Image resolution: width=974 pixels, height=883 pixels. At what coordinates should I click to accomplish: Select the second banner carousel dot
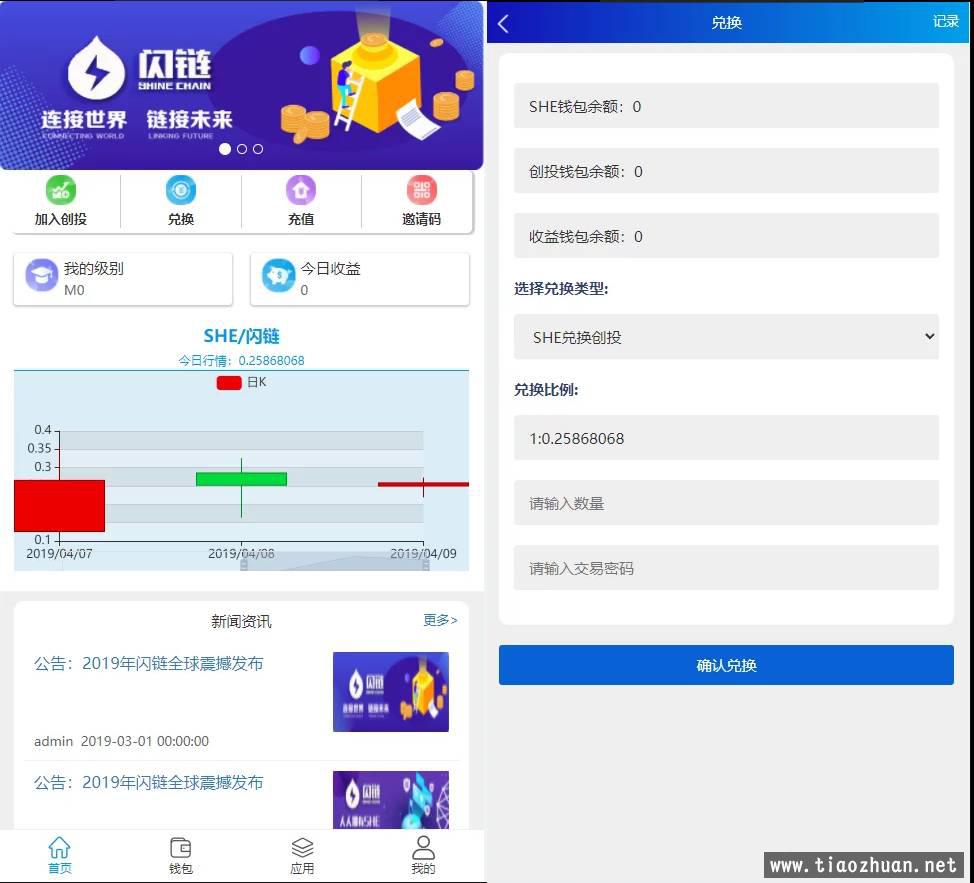[242, 149]
